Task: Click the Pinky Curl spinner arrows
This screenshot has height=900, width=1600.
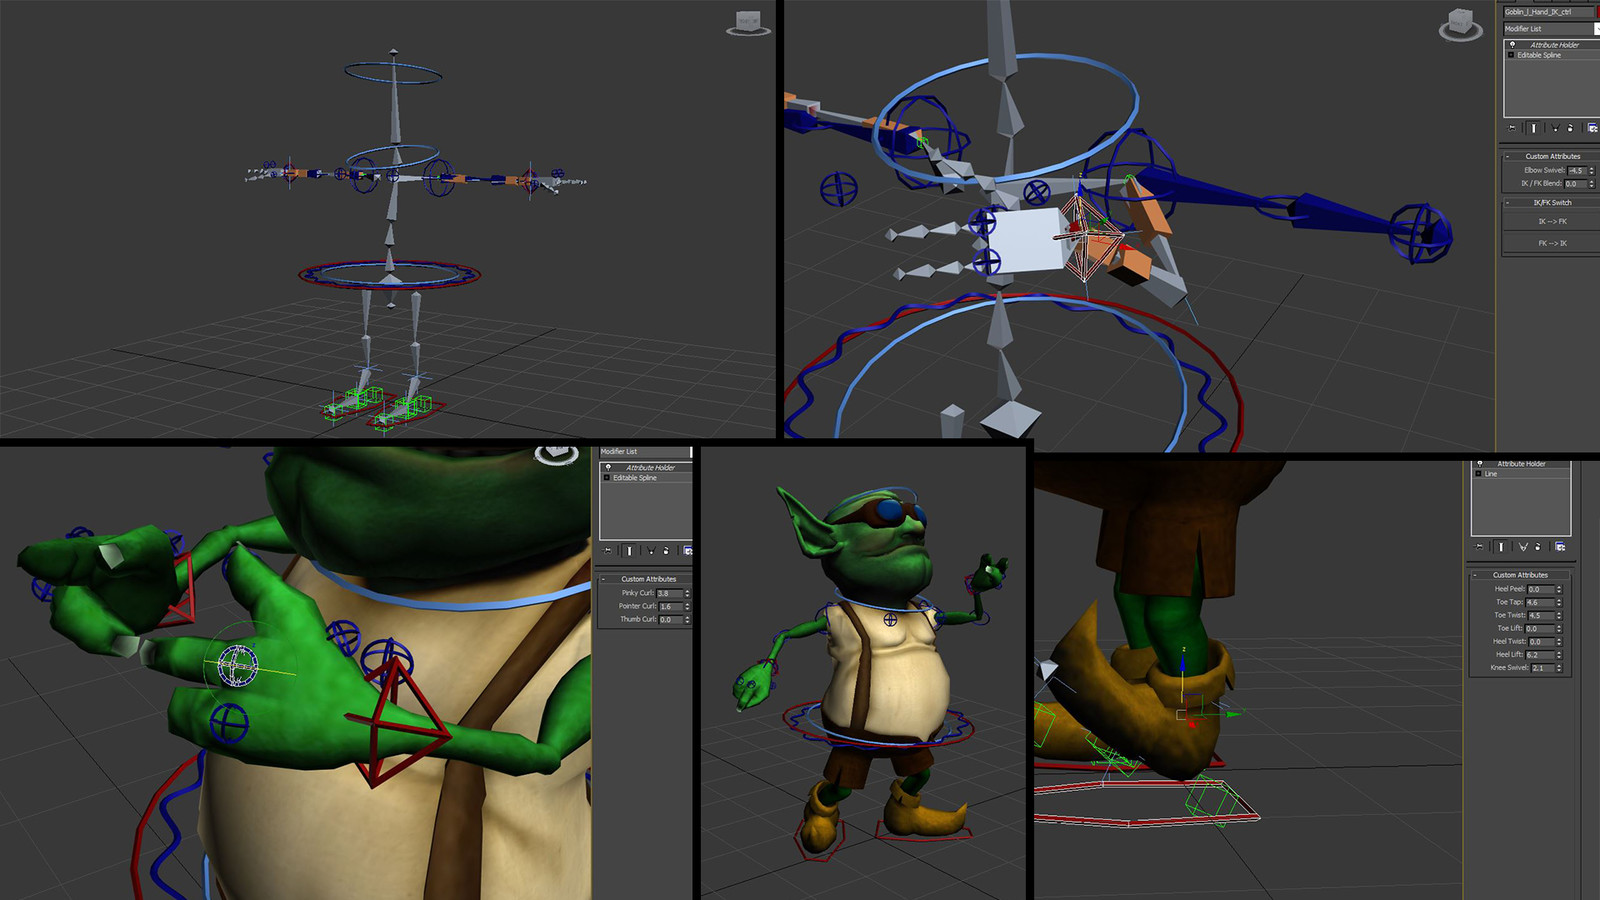Action: [687, 593]
